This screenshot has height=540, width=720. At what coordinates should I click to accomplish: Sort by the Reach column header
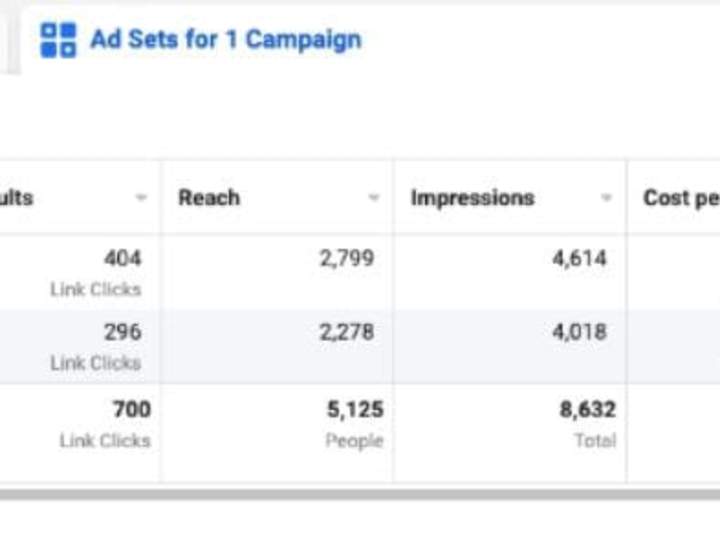pos(209,198)
